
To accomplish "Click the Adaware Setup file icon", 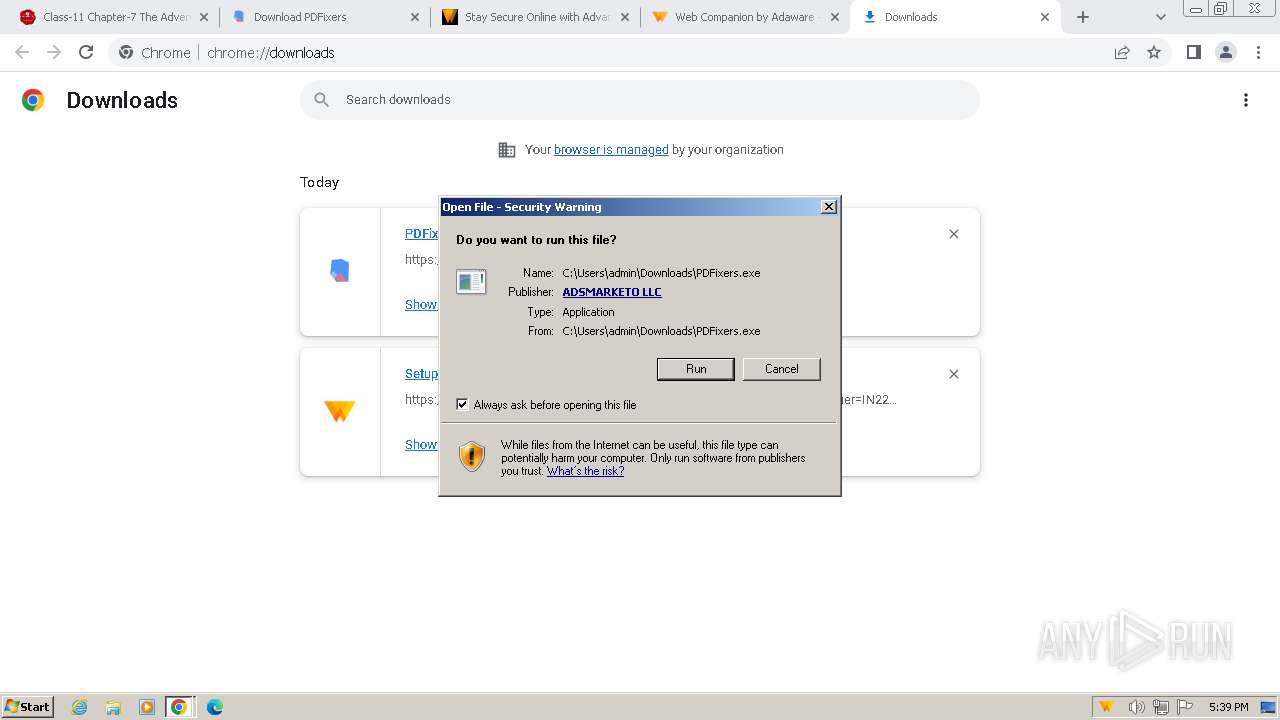I will pos(340,411).
